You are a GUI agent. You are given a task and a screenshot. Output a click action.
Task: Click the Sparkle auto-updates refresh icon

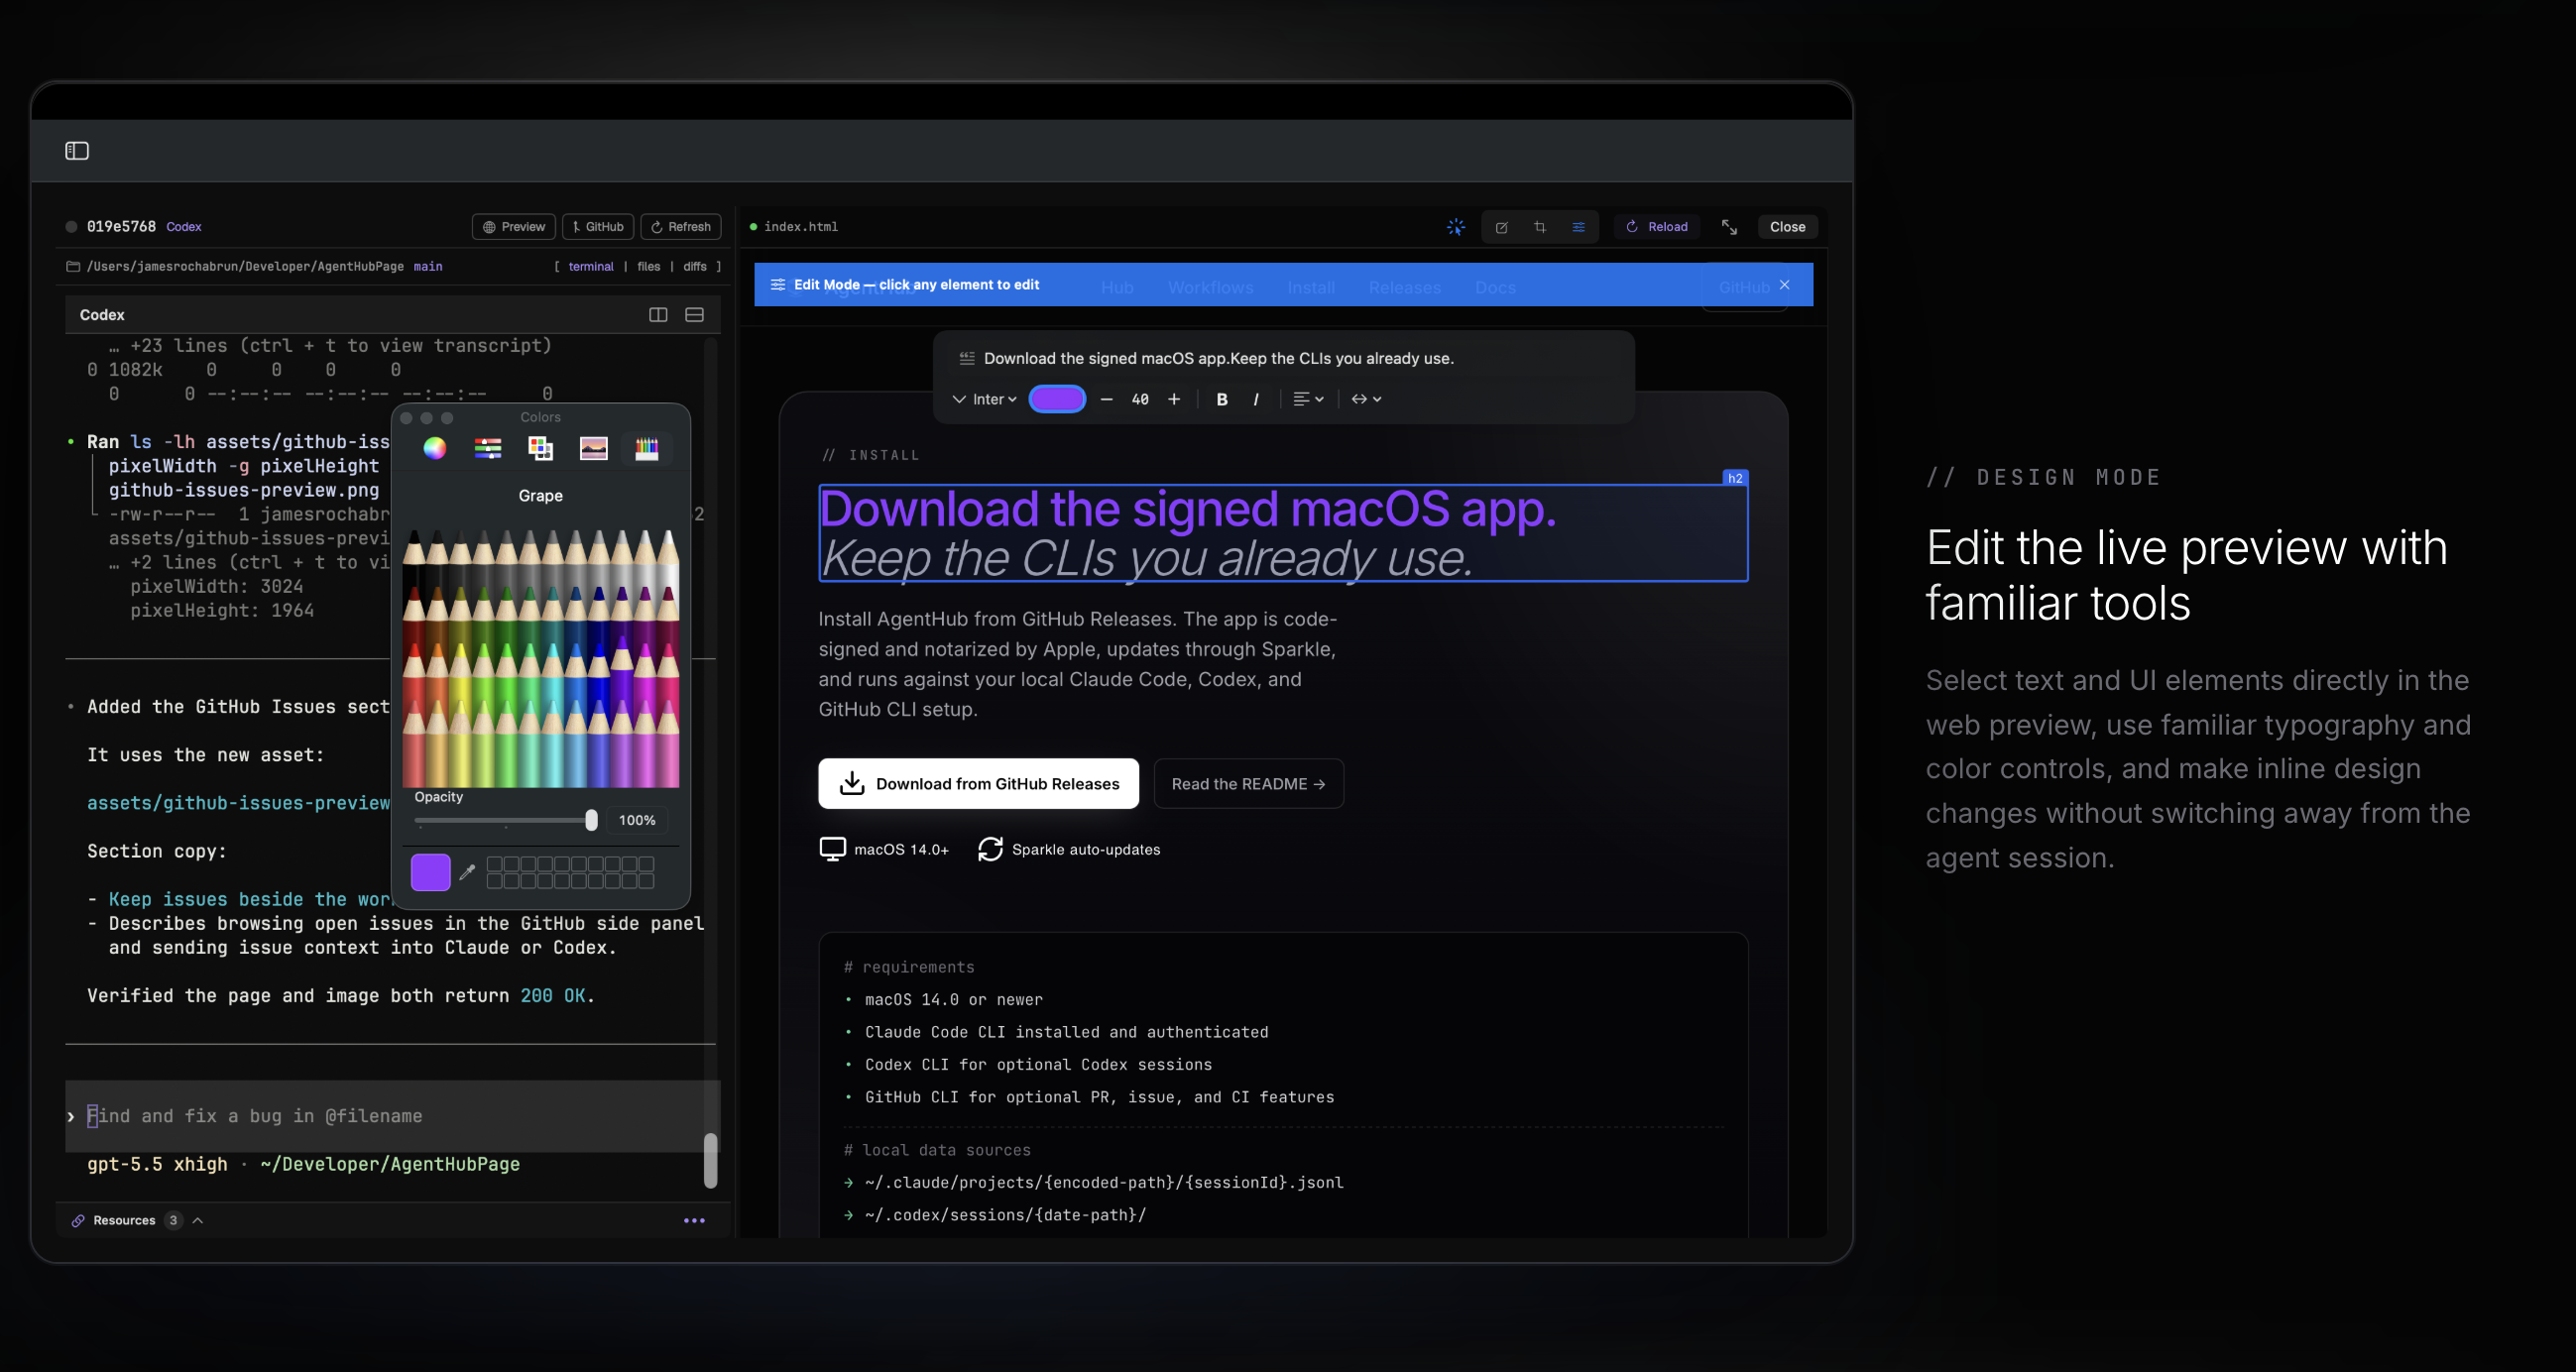click(x=990, y=849)
